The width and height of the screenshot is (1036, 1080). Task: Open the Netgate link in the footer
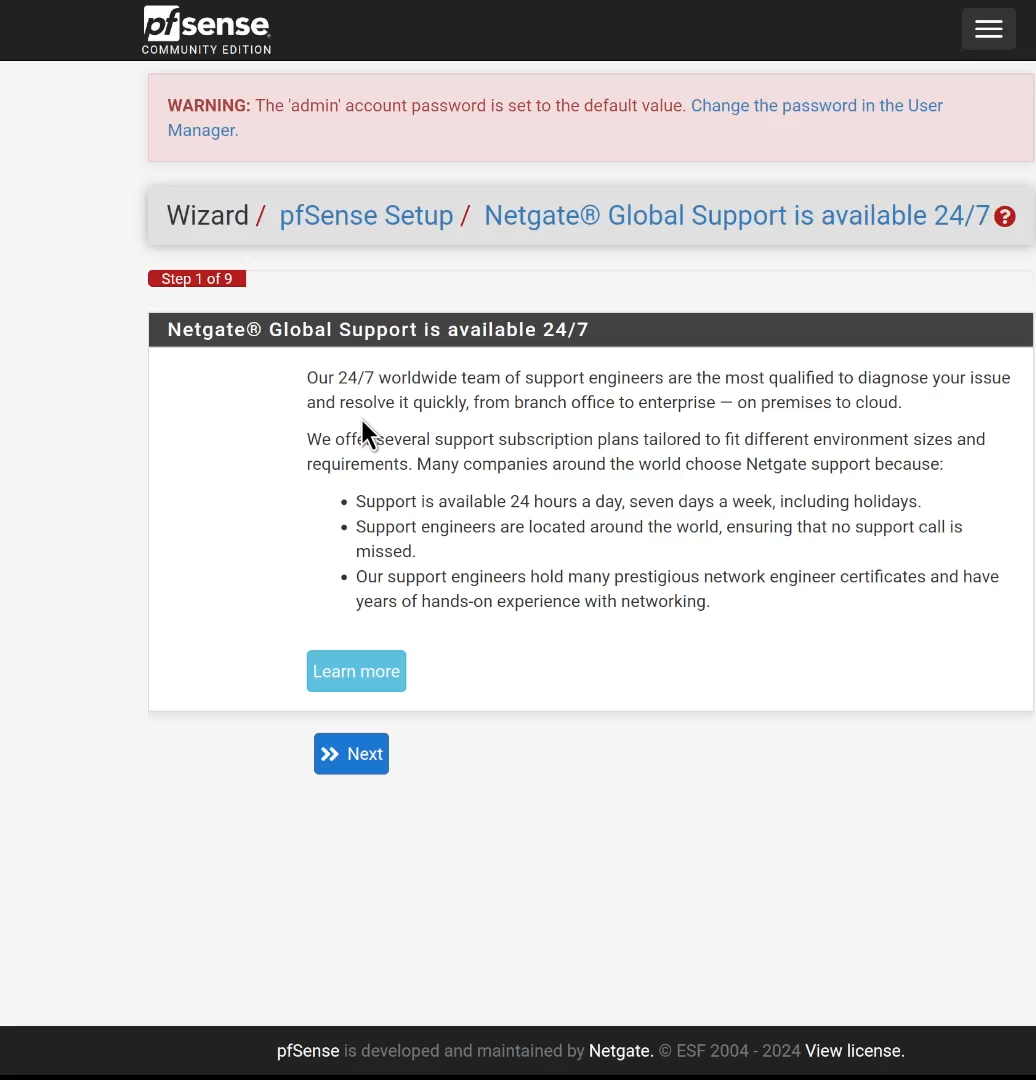[x=621, y=1051]
